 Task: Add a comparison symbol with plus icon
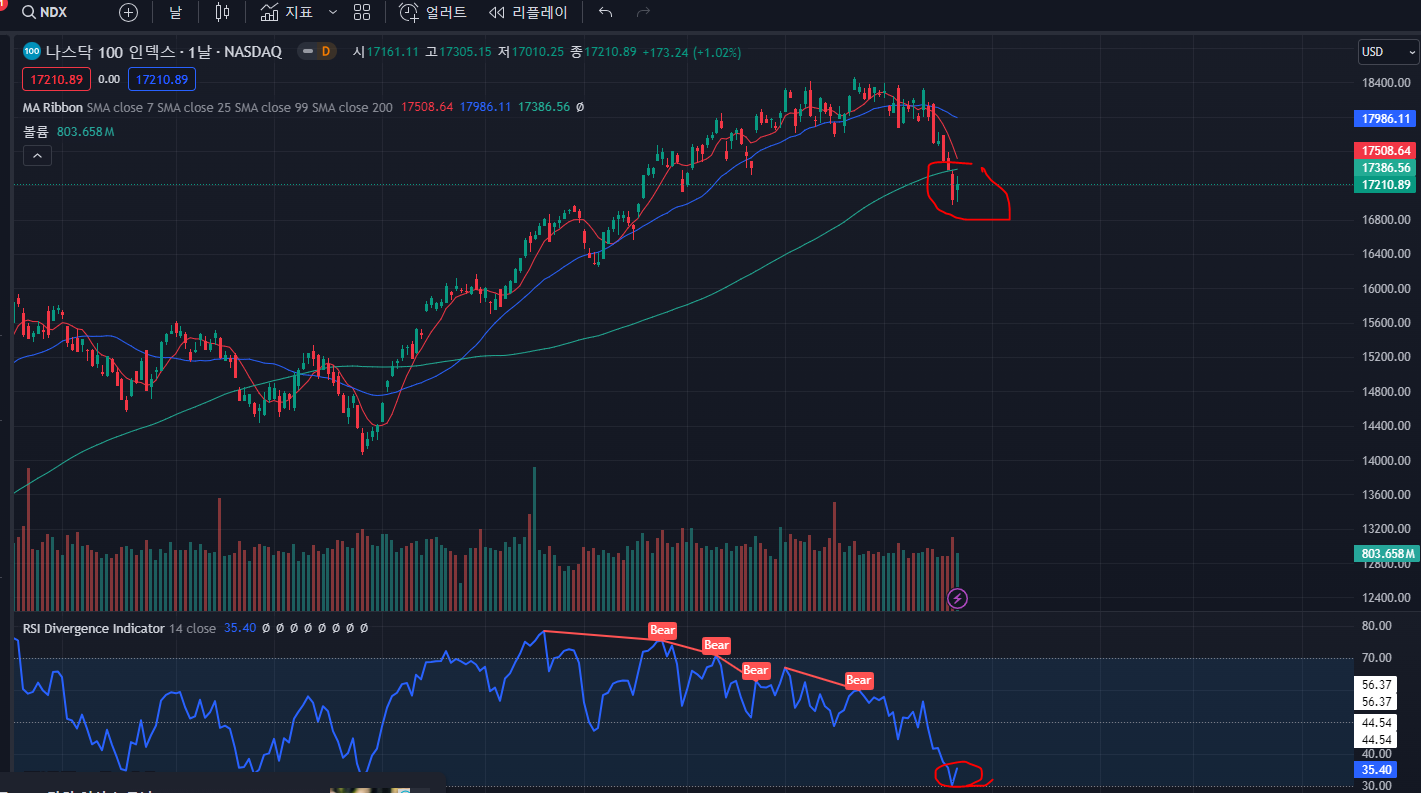pos(128,13)
